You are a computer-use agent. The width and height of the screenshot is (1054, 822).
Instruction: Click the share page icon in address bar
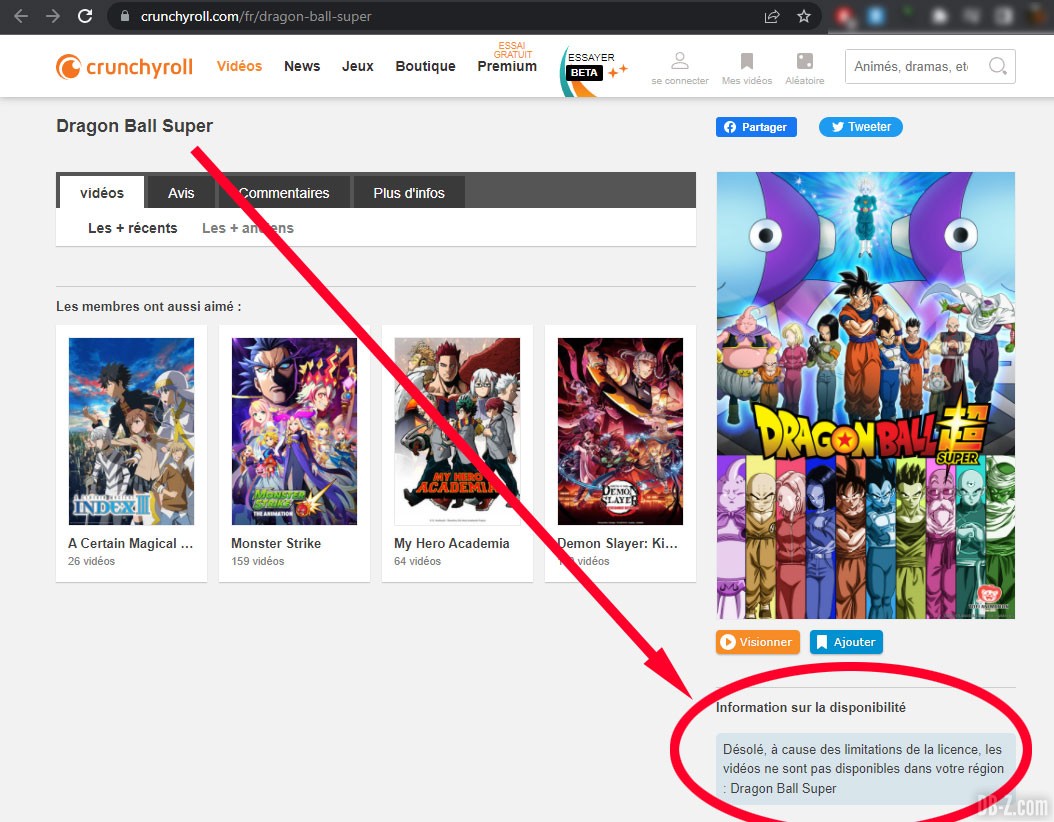point(772,16)
